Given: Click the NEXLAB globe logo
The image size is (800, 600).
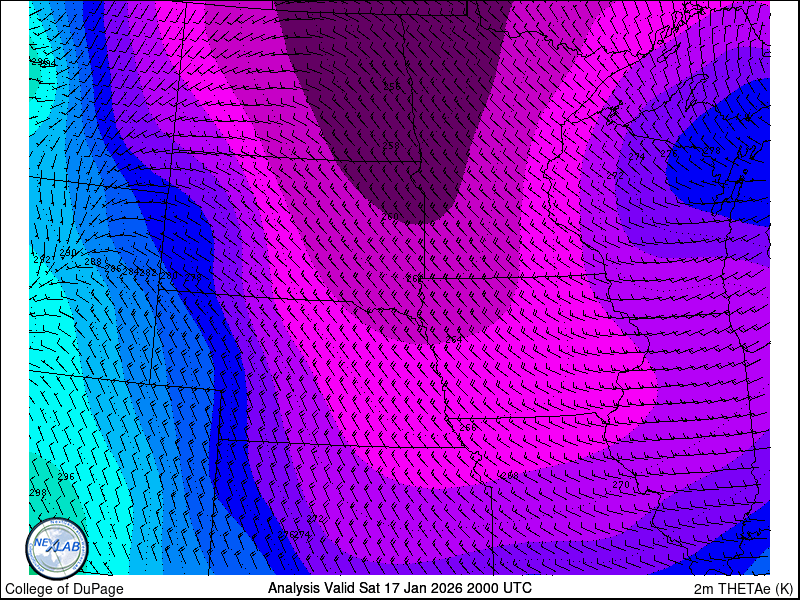Looking at the screenshot, I should 56,549.
